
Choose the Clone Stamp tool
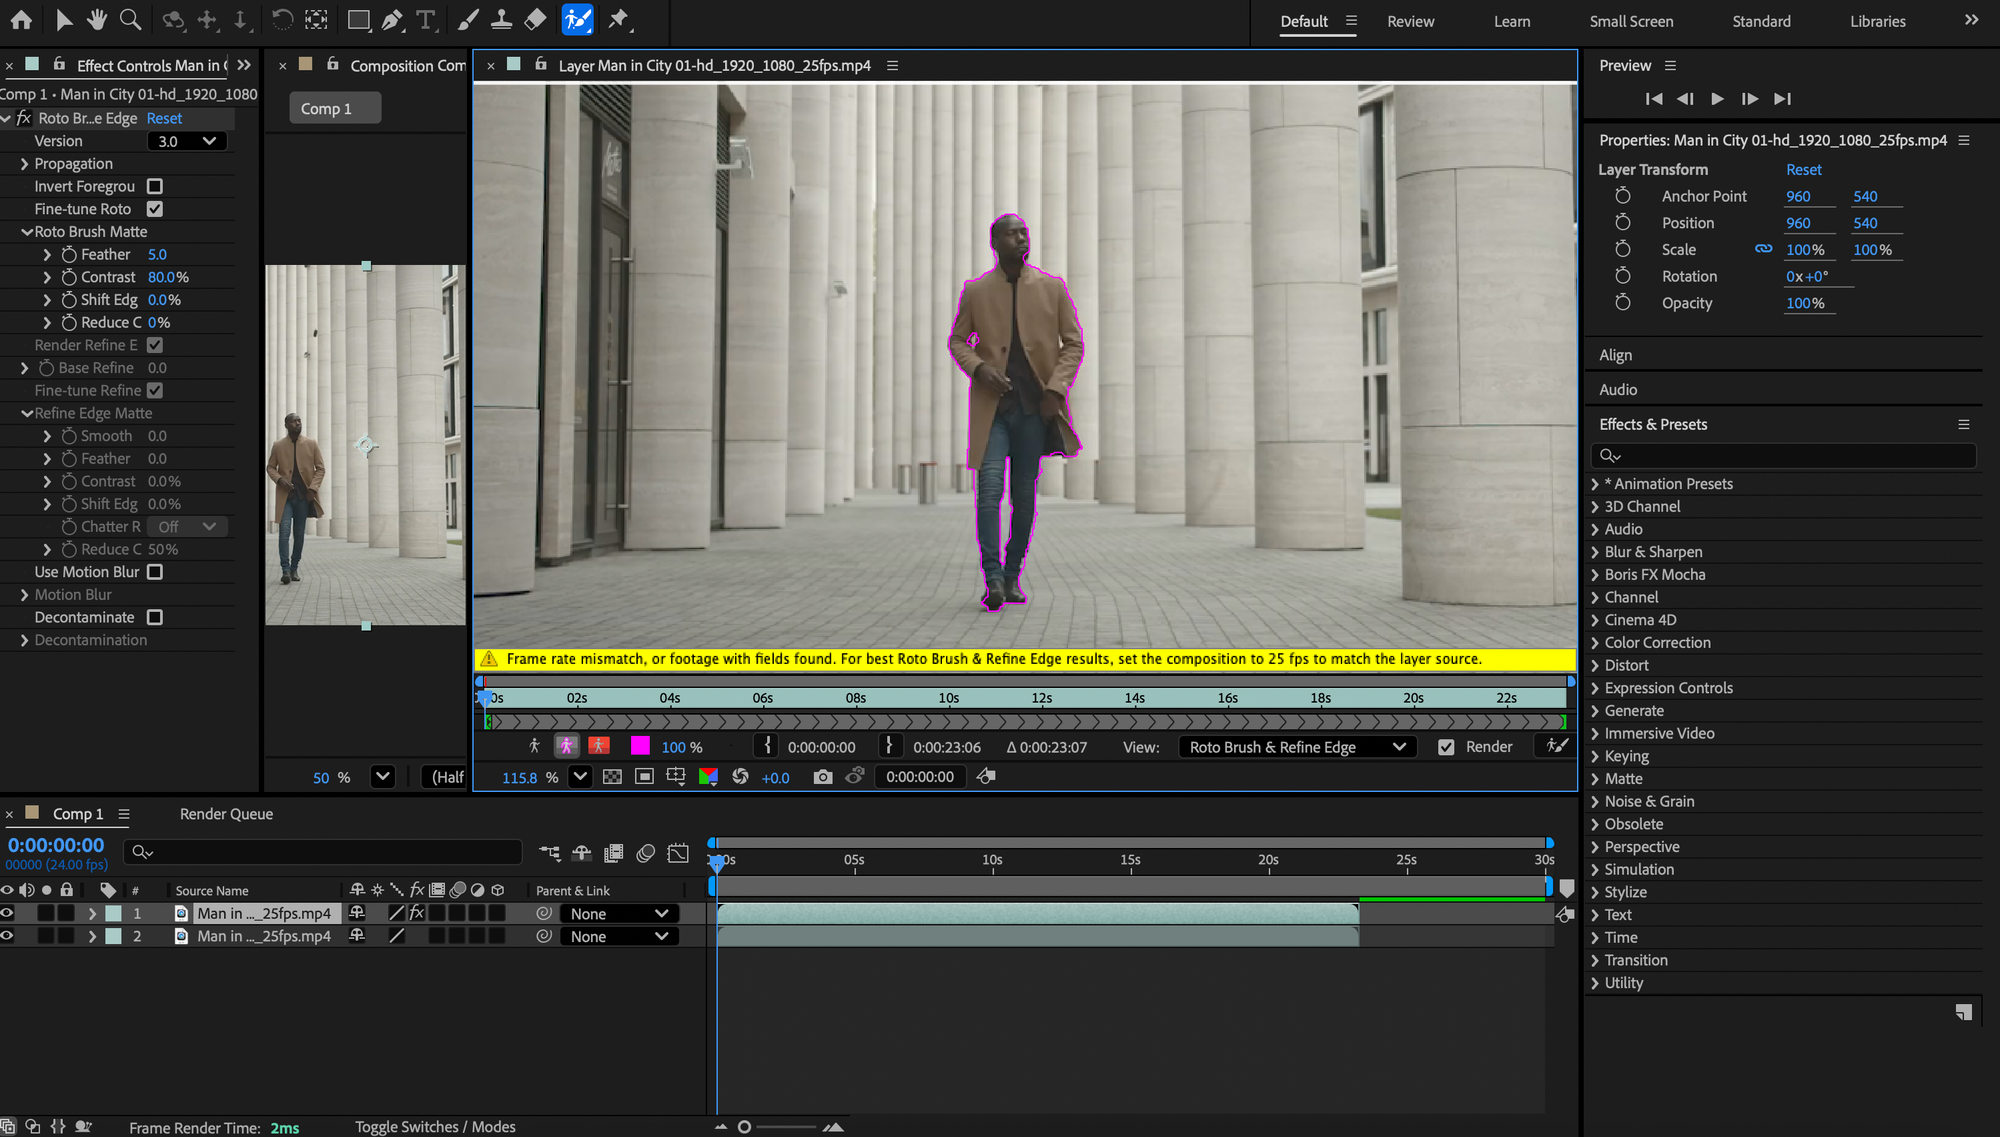coord(501,19)
